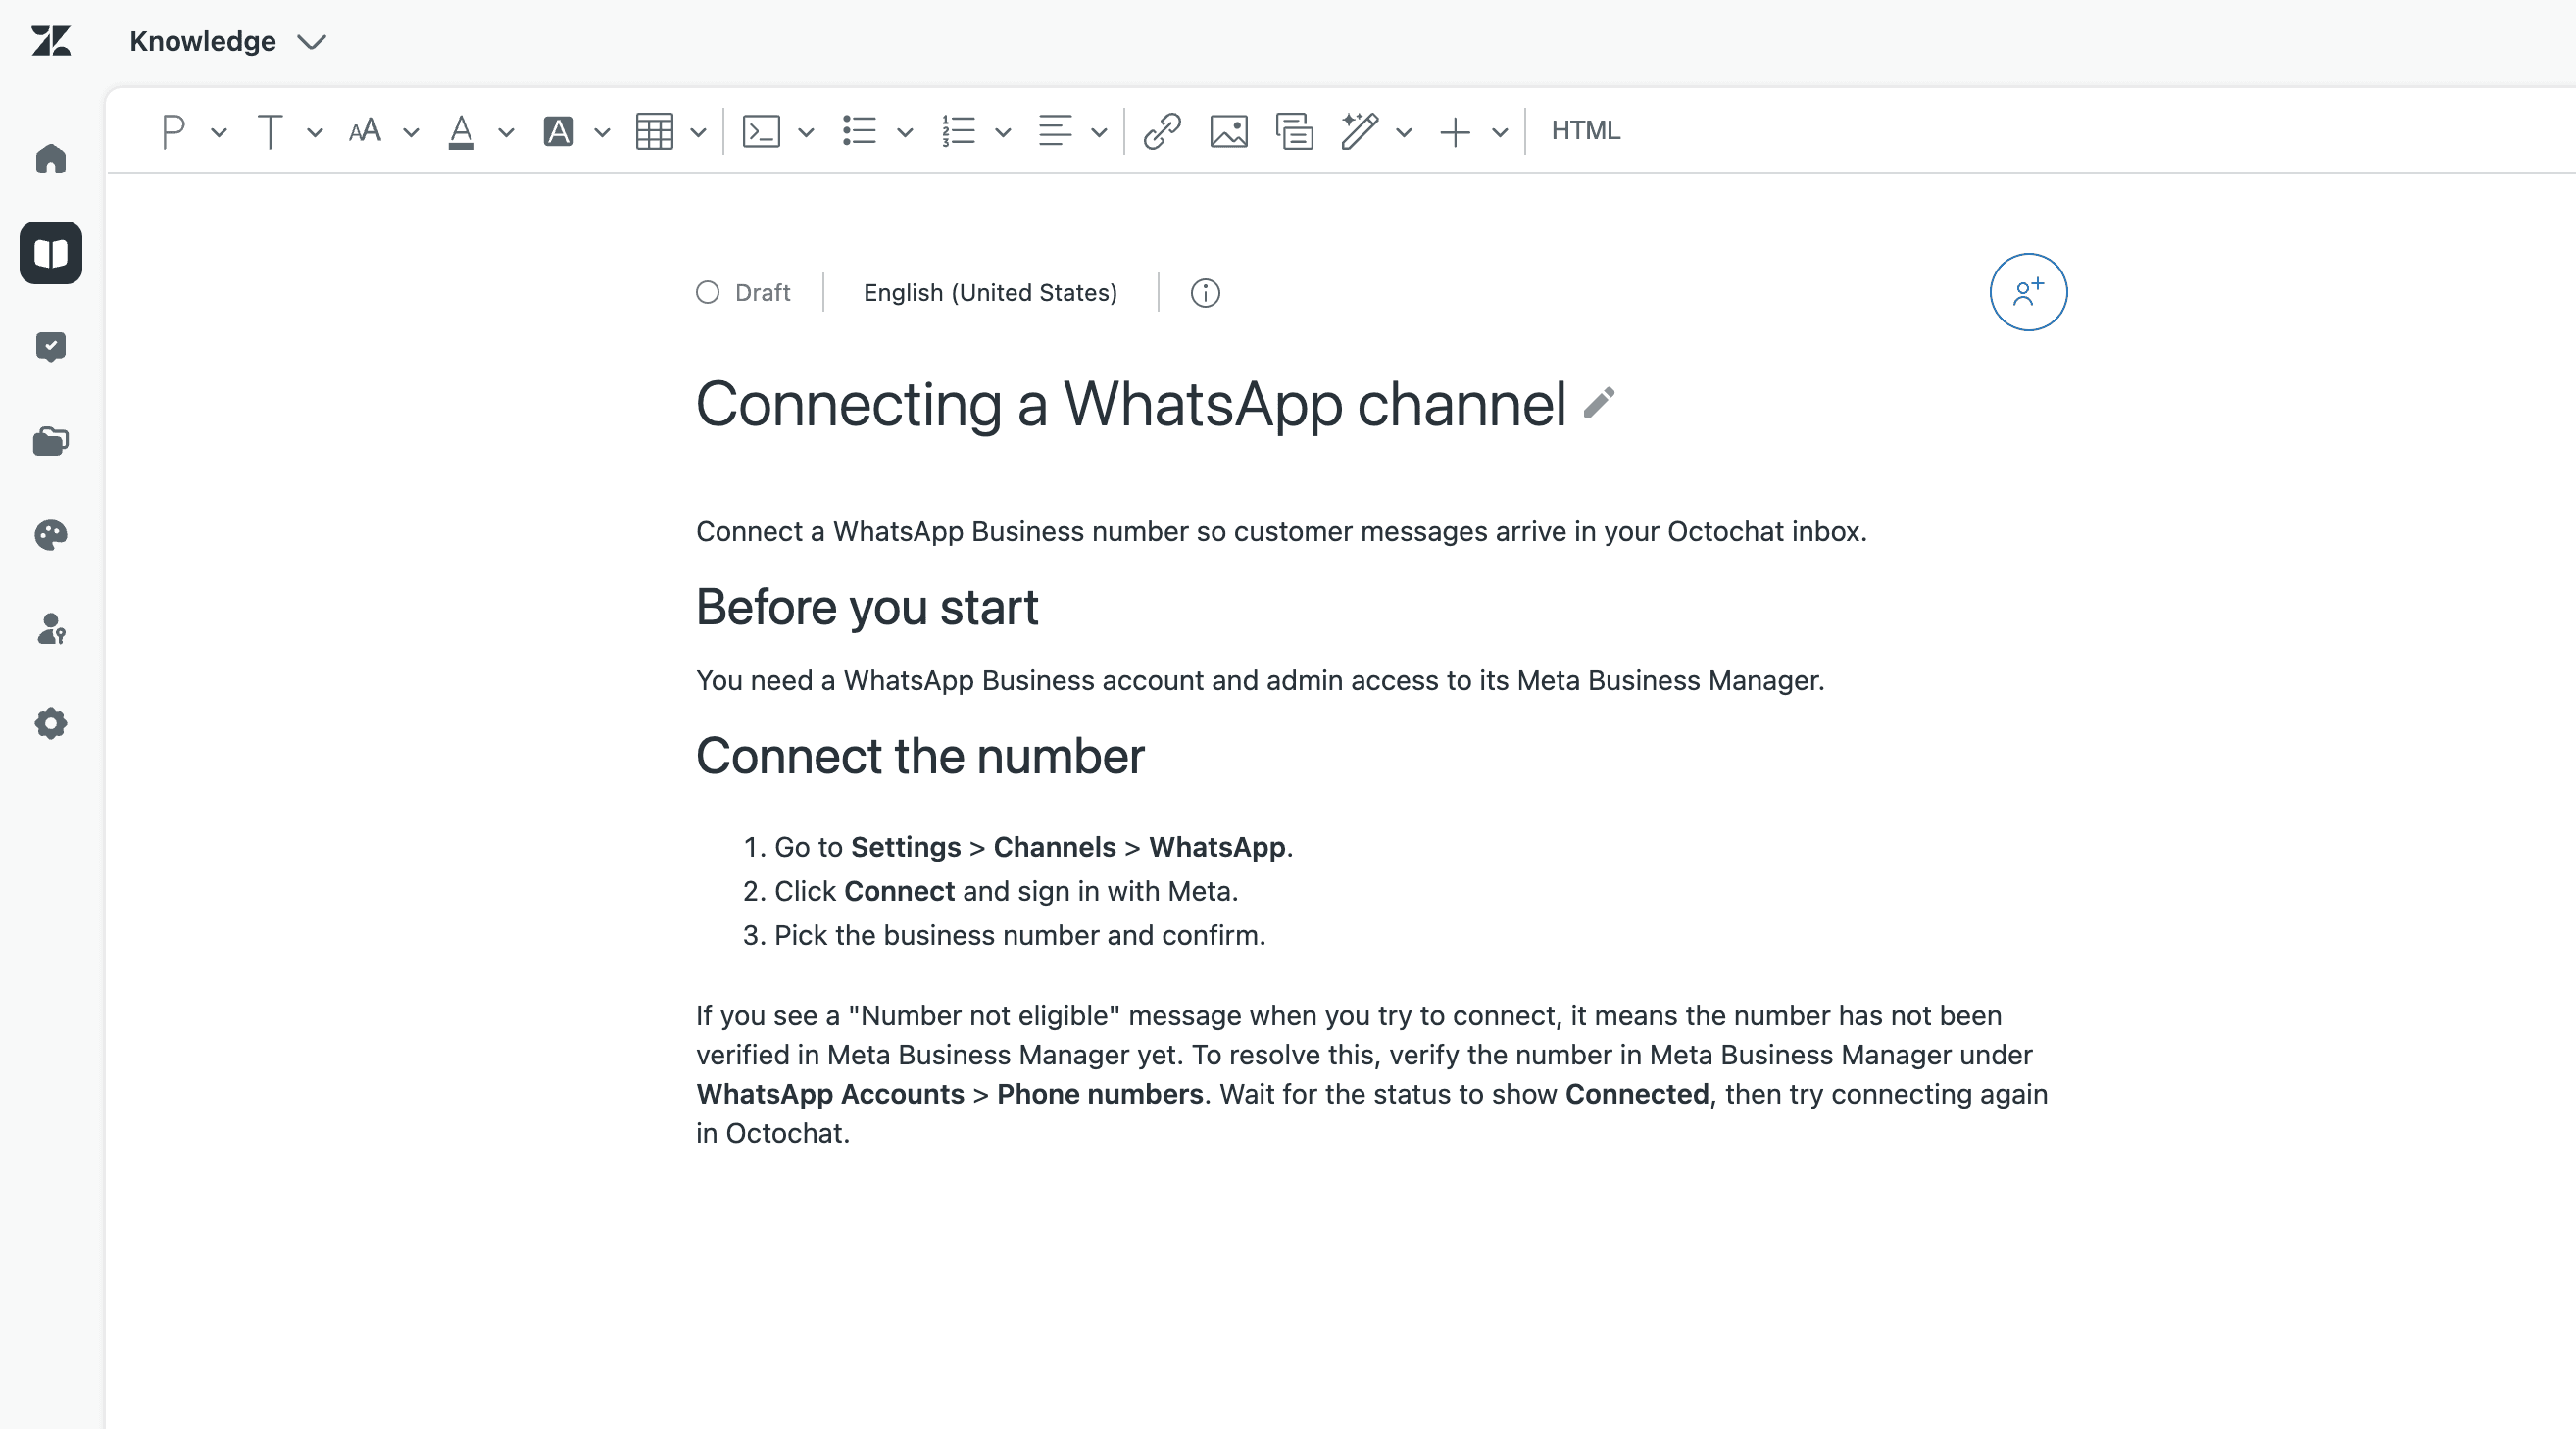The image size is (2576, 1429).
Task: Open the checkmark speech bubble sidebar icon
Action: [51, 347]
